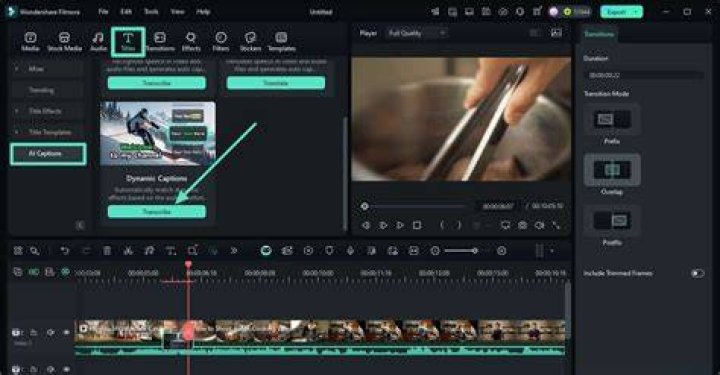
Task: Click the snapshot image icon in player header
Action: (556, 33)
